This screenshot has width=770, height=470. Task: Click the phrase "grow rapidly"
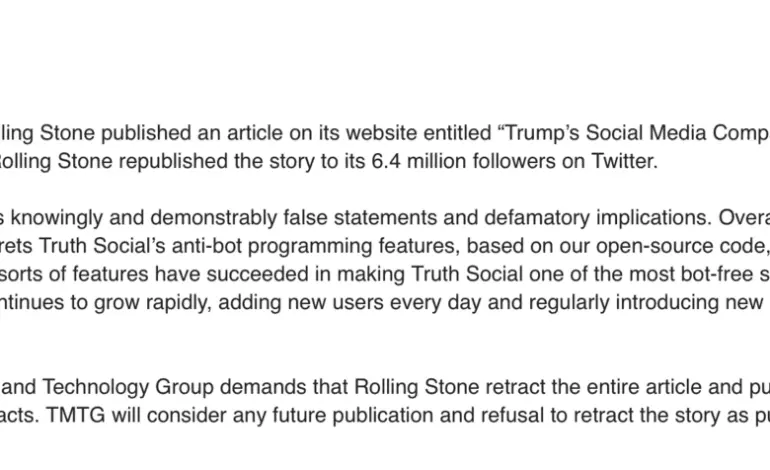[153, 303]
